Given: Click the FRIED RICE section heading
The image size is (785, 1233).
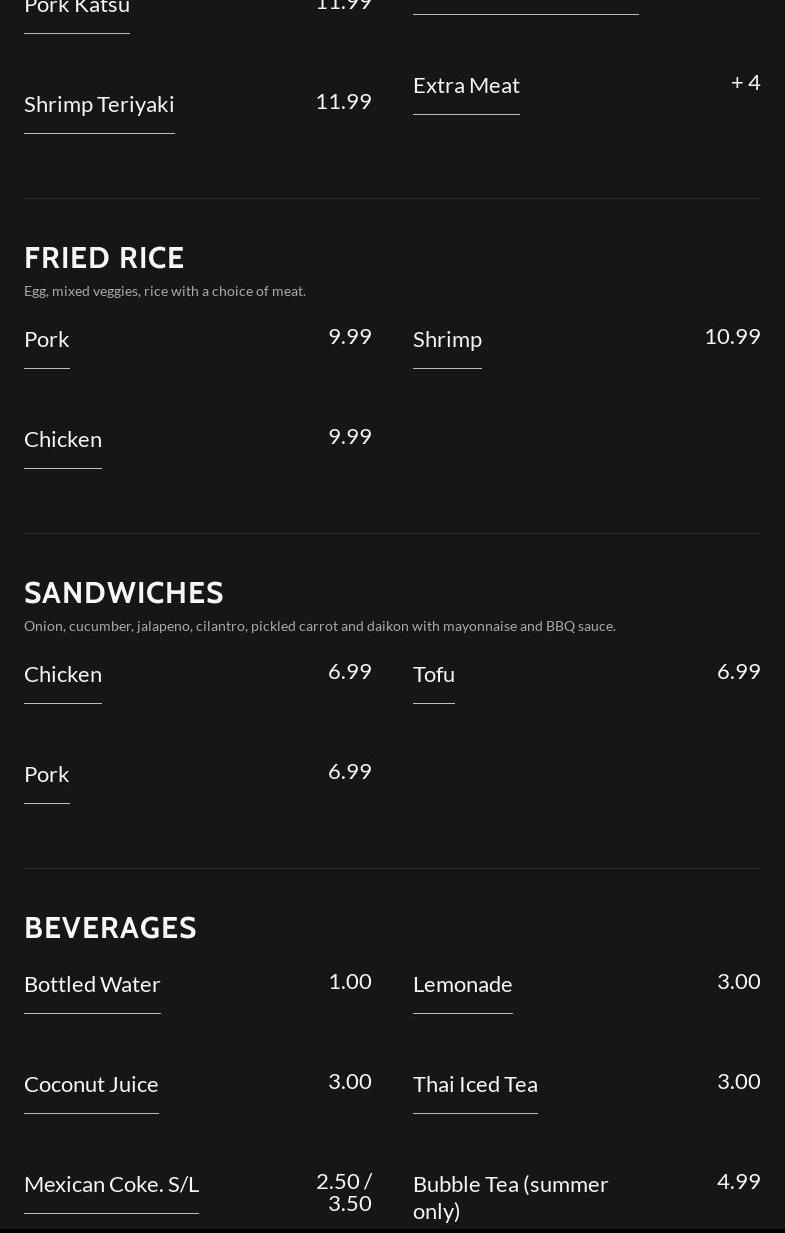Looking at the screenshot, I should (x=104, y=257).
